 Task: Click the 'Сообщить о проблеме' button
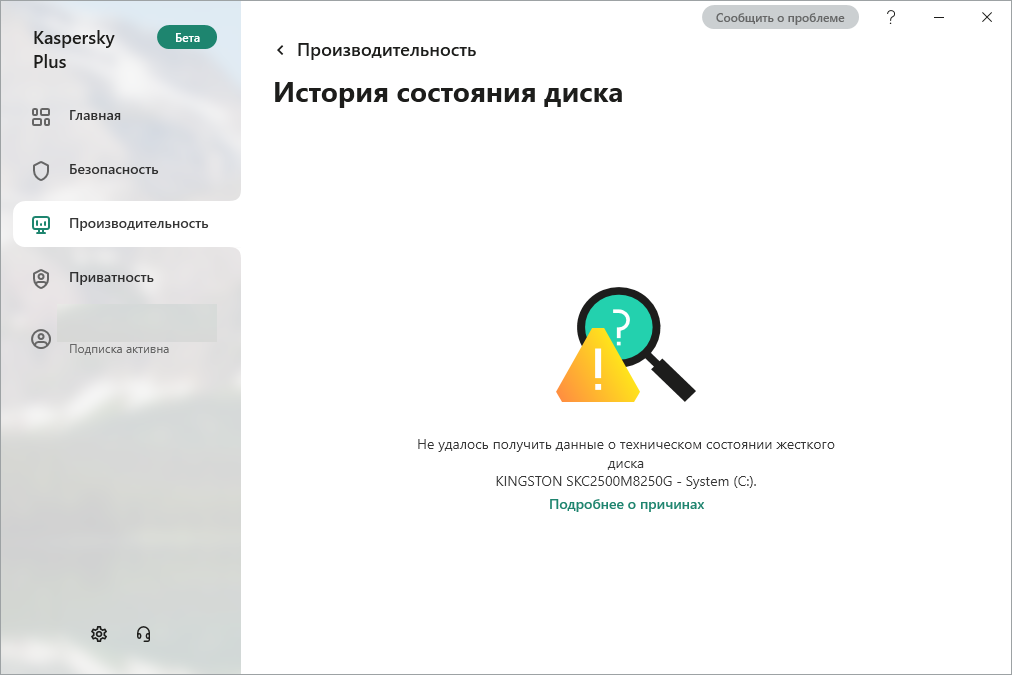tap(780, 17)
